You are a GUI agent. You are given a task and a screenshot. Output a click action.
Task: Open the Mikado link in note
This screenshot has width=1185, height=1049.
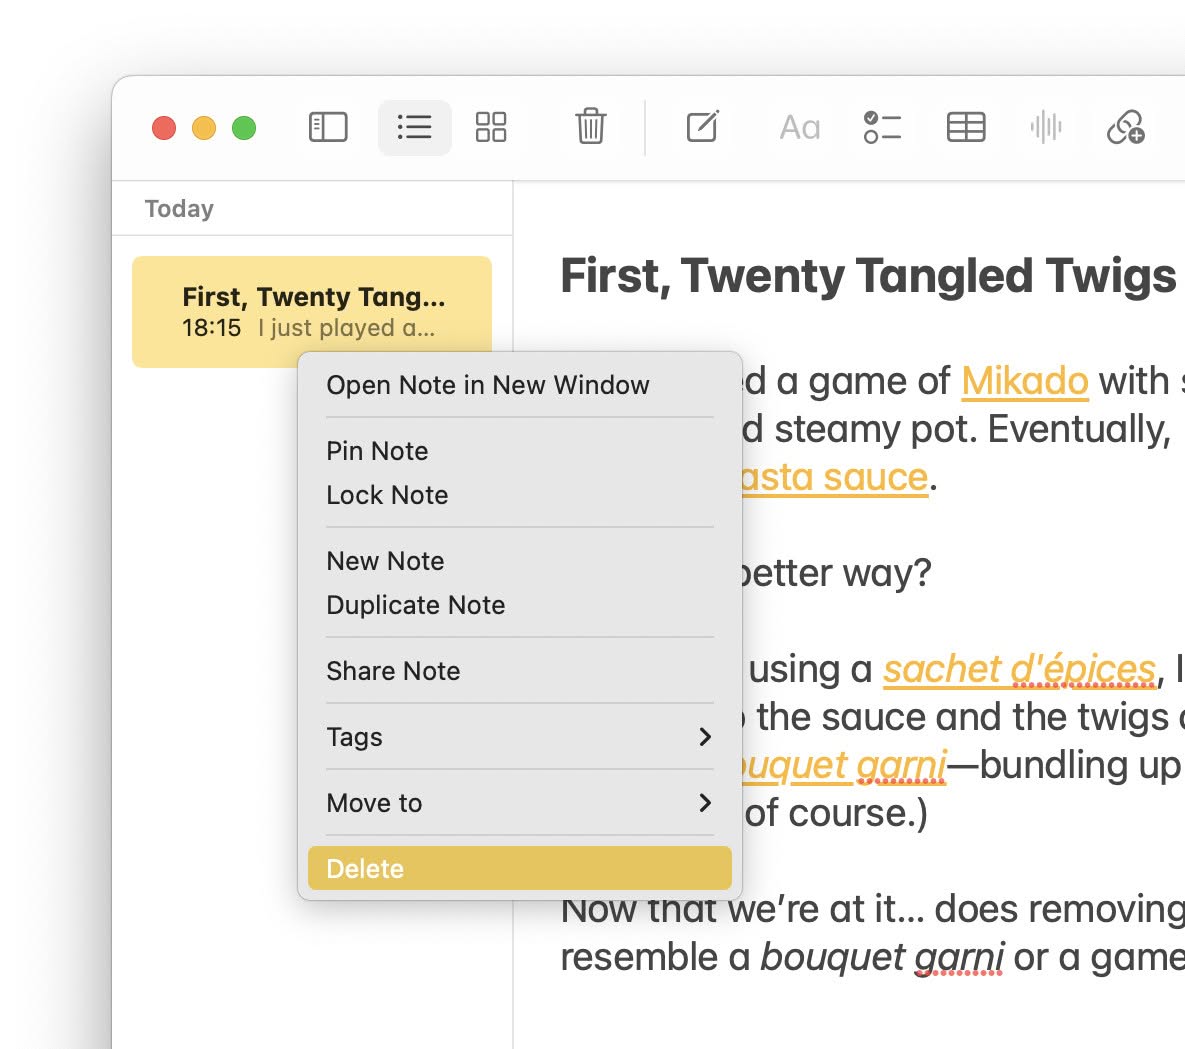(x=1025, y=381)
